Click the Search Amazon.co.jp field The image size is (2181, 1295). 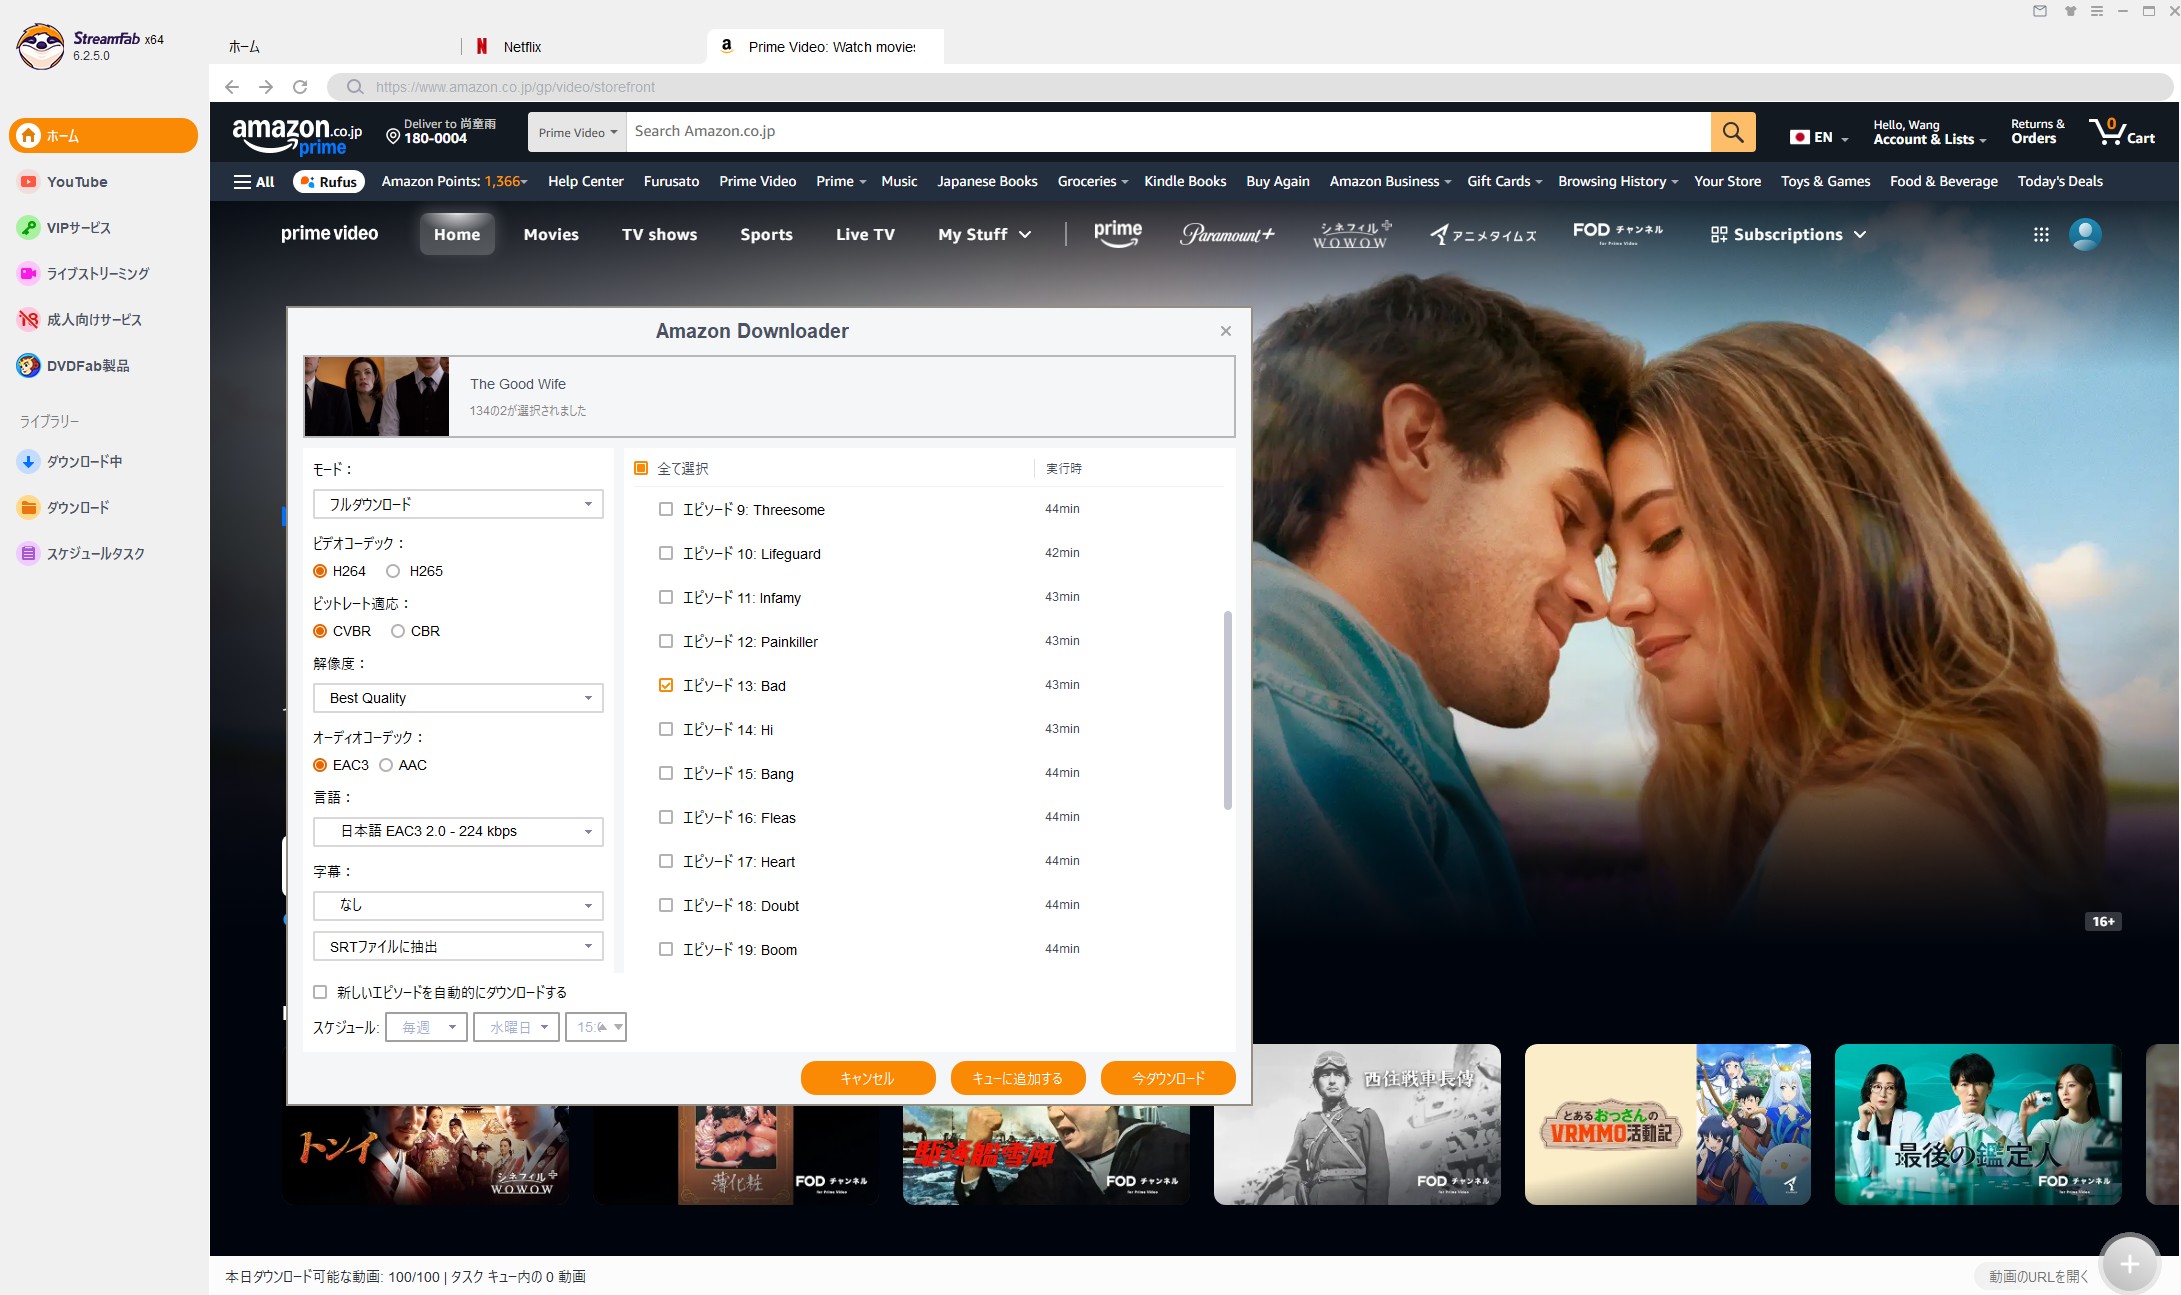pyautogui.click(x=1168, y=132)
